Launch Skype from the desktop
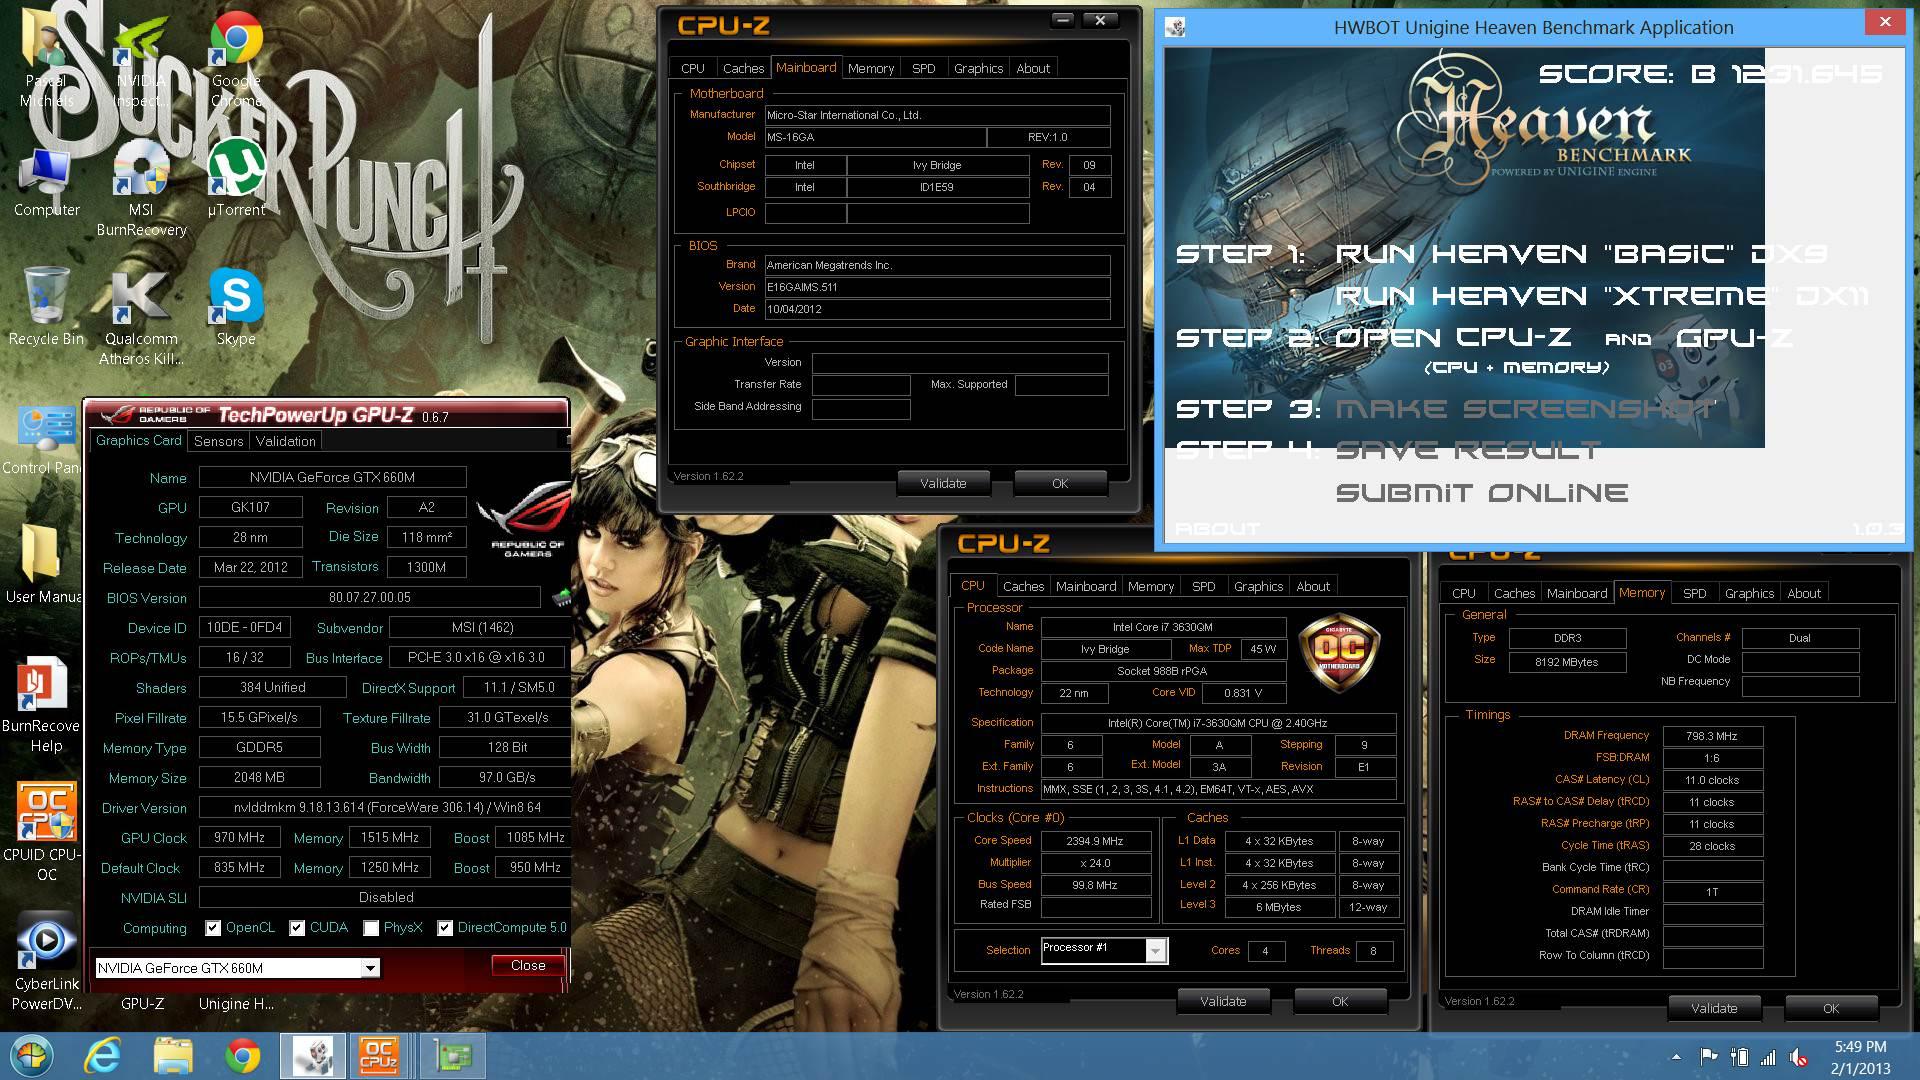This screenshot has height=1080, width=1920. 236,308
